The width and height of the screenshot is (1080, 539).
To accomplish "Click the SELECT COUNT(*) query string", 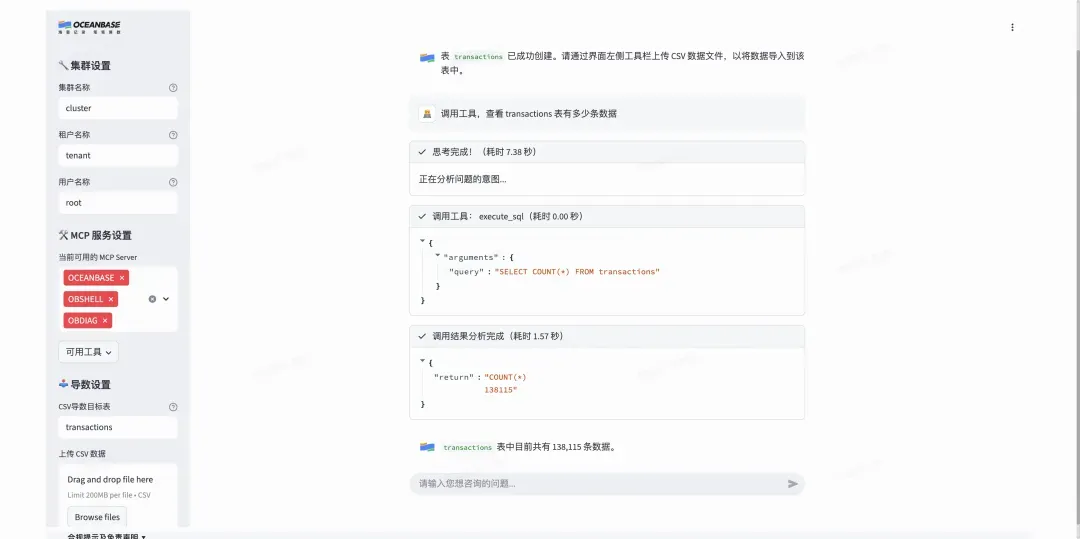I will pyautogui.click(x=577, y=272).
